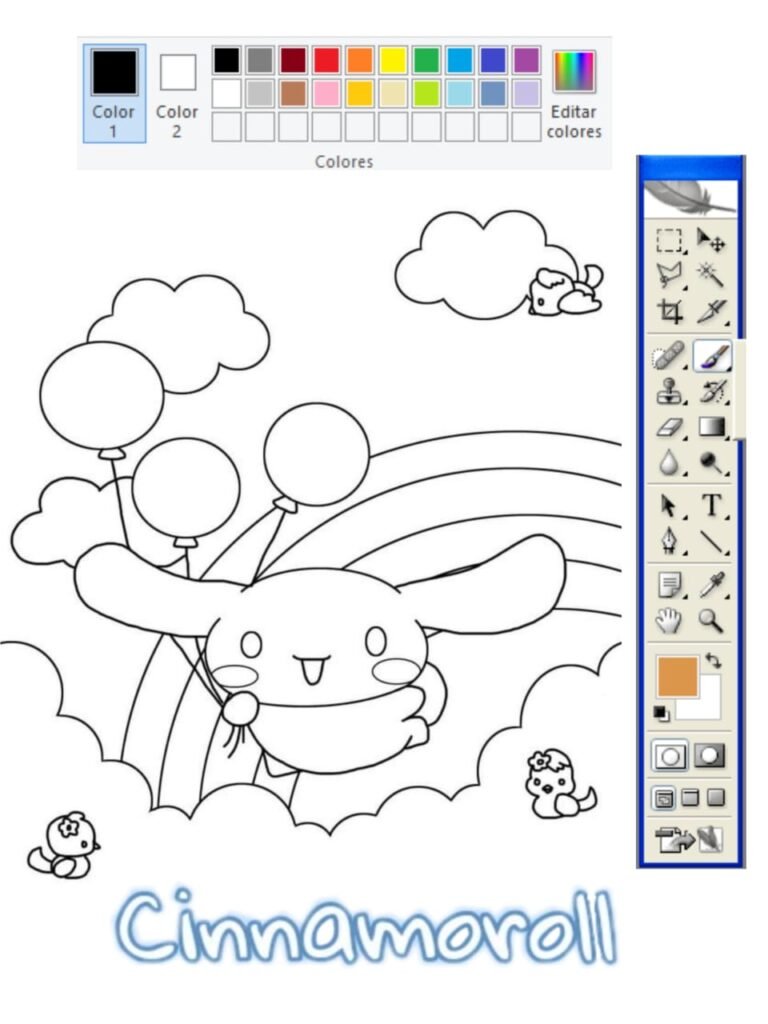
Task: Select the Type tool
Action: point(712,506)
